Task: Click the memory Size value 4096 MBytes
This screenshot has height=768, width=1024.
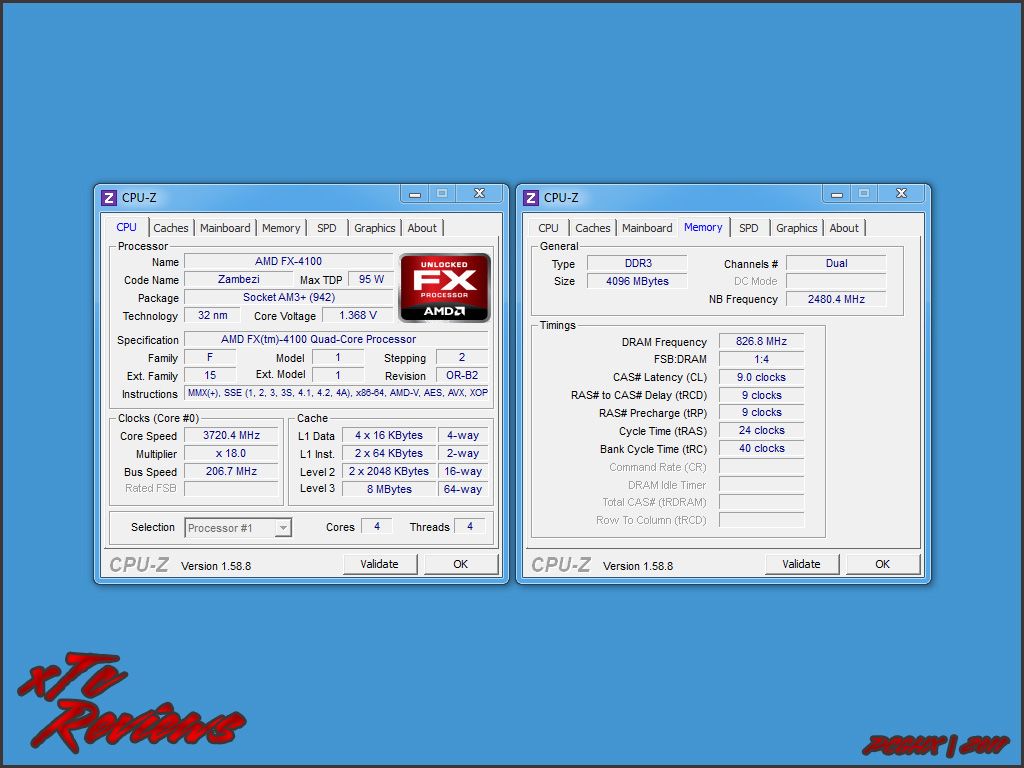Action: tap(637, 281)
